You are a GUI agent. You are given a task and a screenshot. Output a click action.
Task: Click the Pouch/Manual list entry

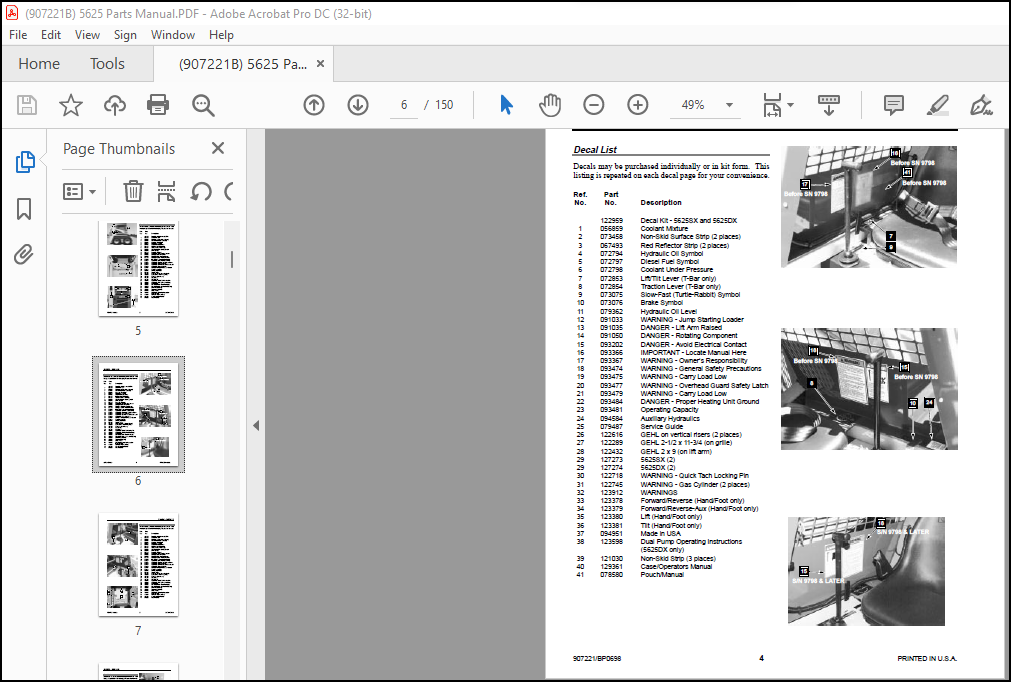click(x=662, y=574)
